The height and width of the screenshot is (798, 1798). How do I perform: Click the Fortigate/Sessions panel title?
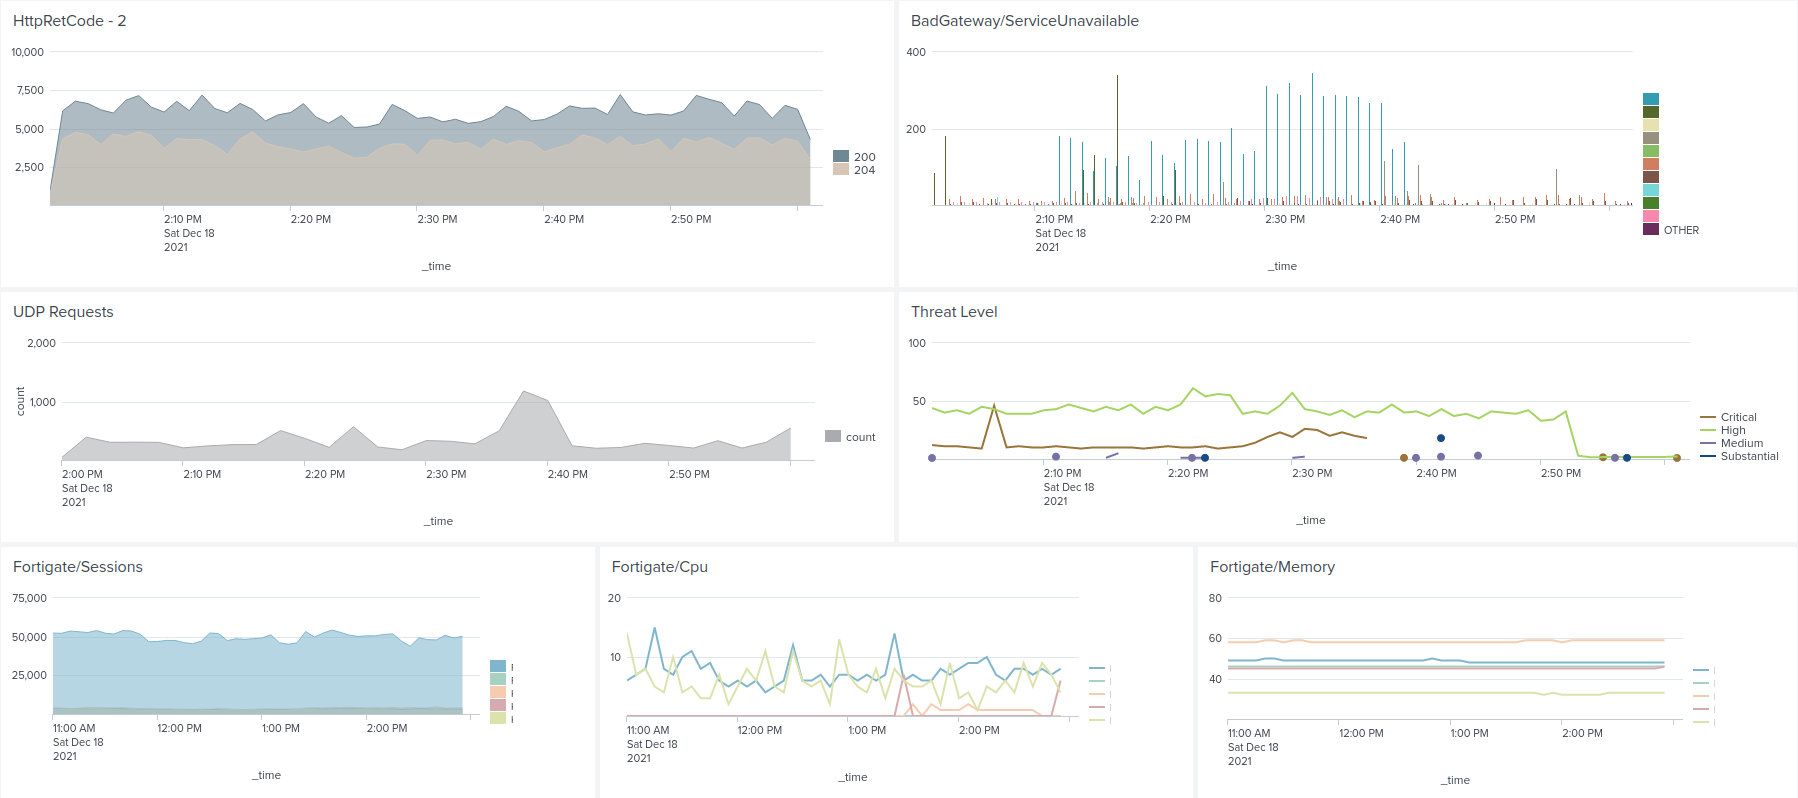click(78, 567)
